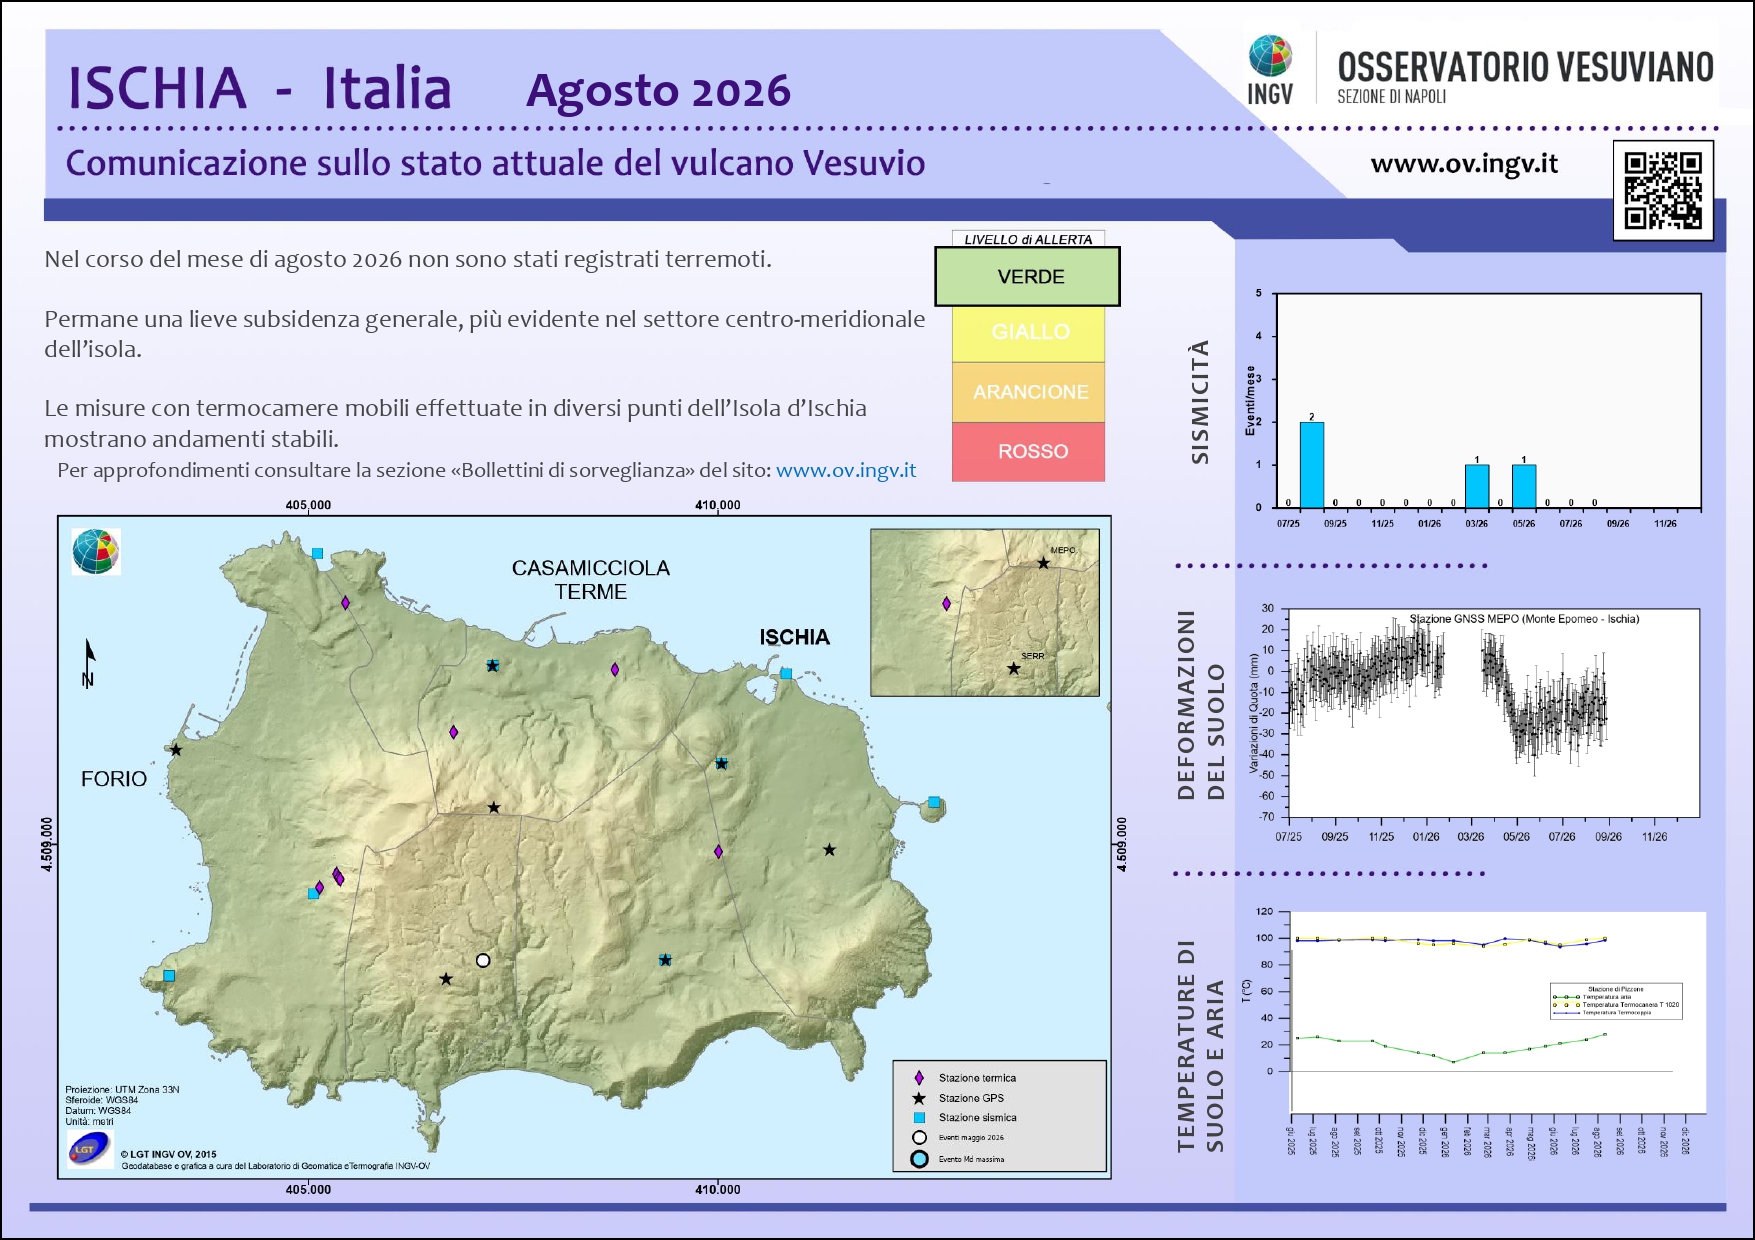Click the Evento Md massima legend circle
Viewport: 1755px width, 1240px height.
919,1160
